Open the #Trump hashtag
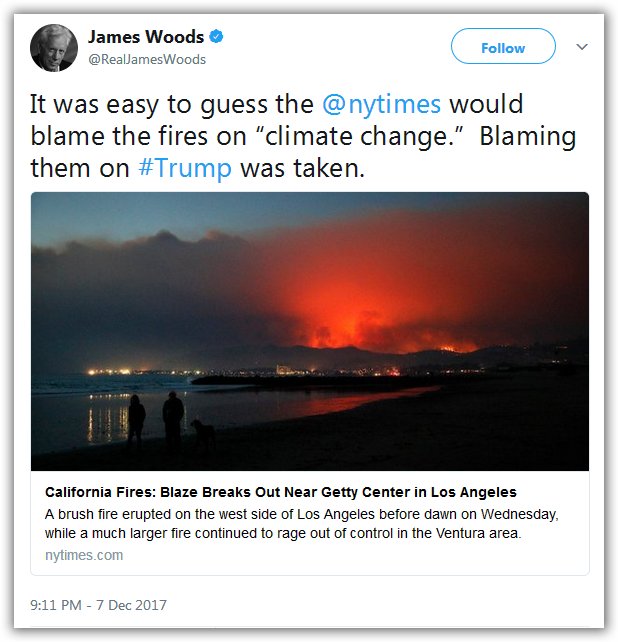Image resolution: width=618 pixels, height=642 pixels. [185, 168]
